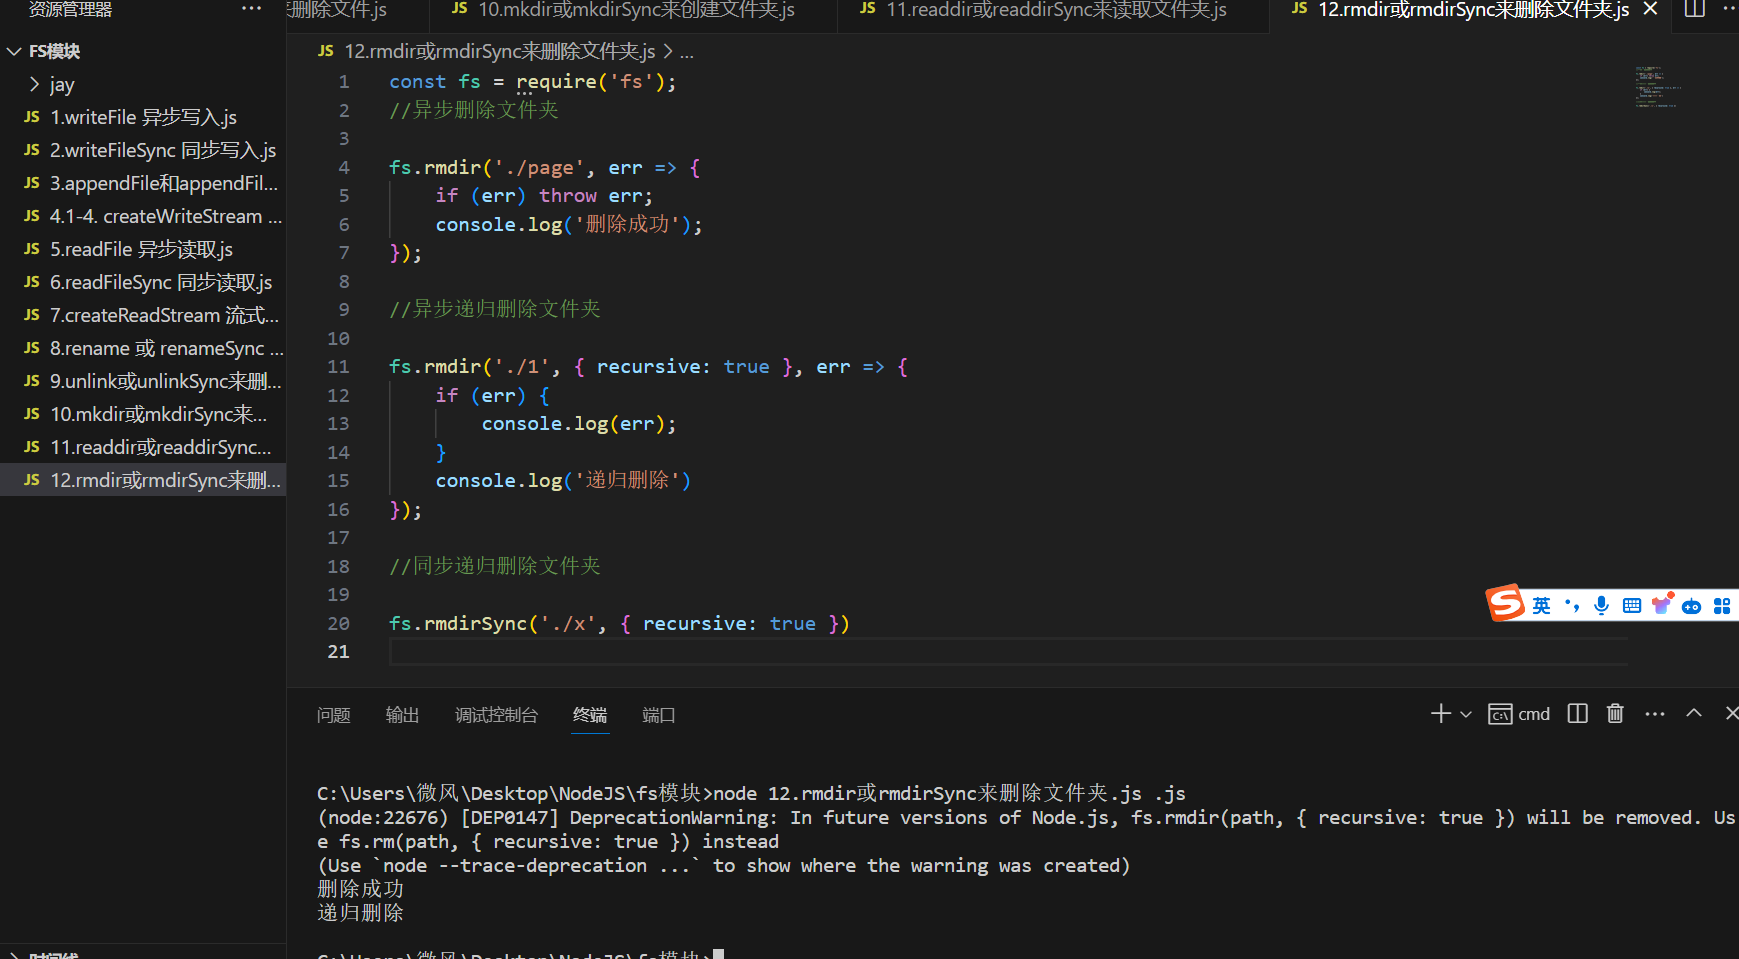Click breadcrumb file name 12.rmdir或rmdirSync来删除文件夹.js
Image resolution: width=1739 pixels, height=959 pixels.
click(x=500, y=51)
